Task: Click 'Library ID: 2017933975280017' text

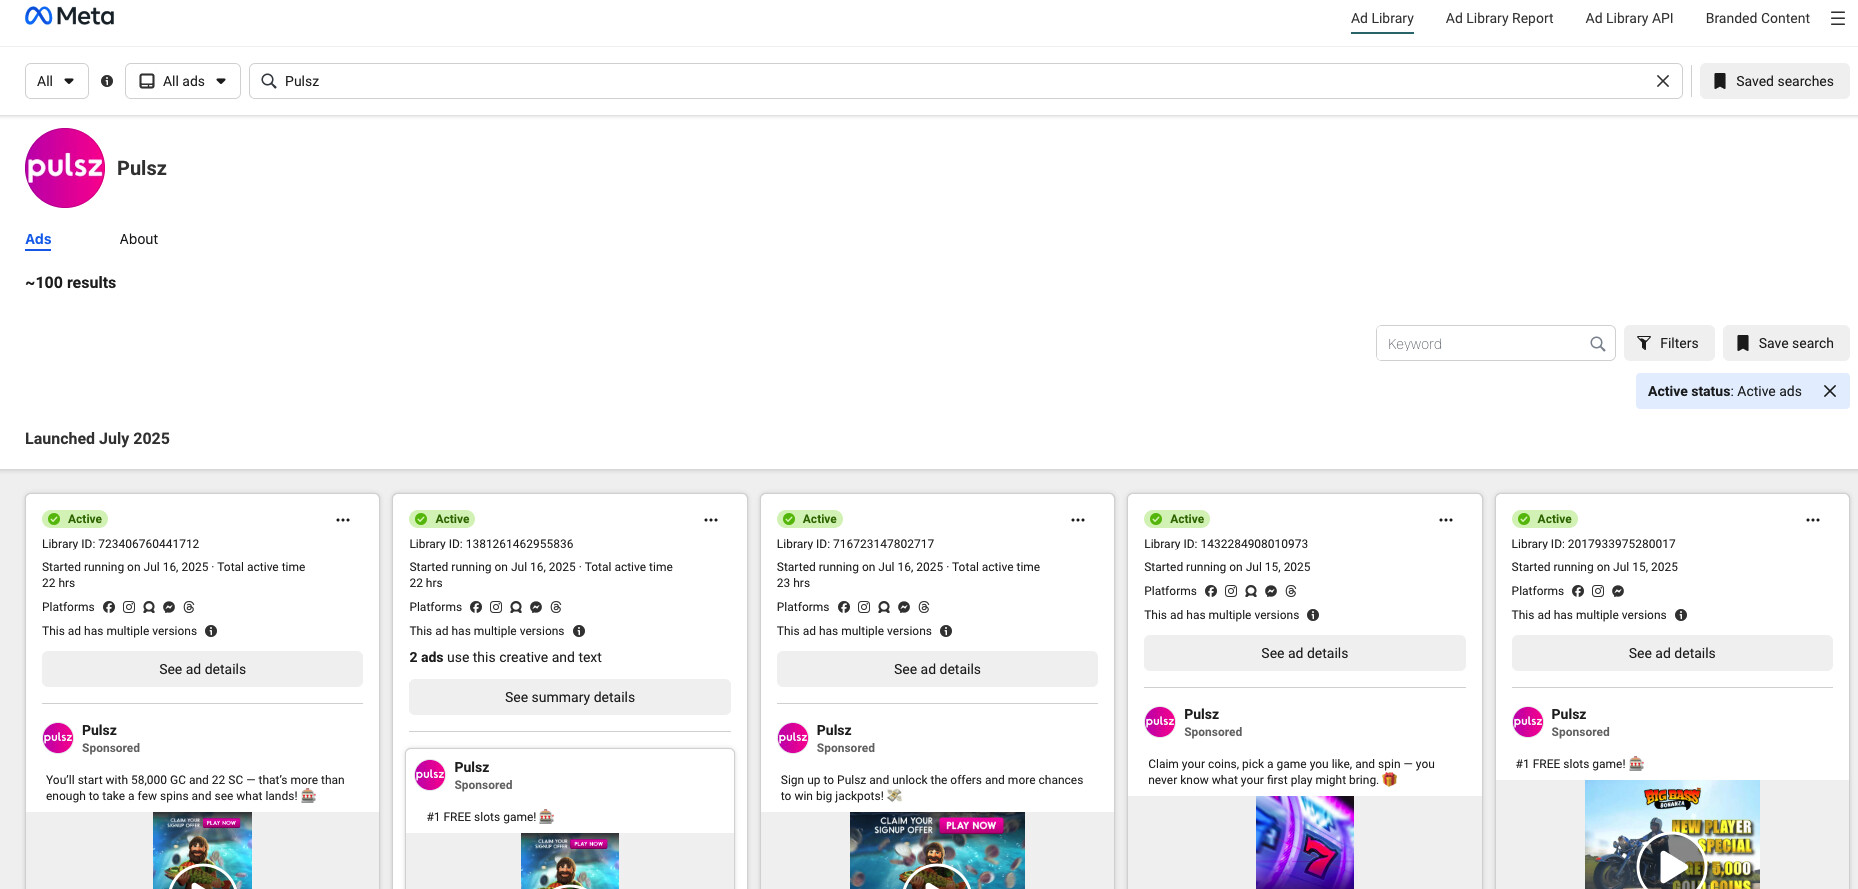Action: pos(1593,544)
